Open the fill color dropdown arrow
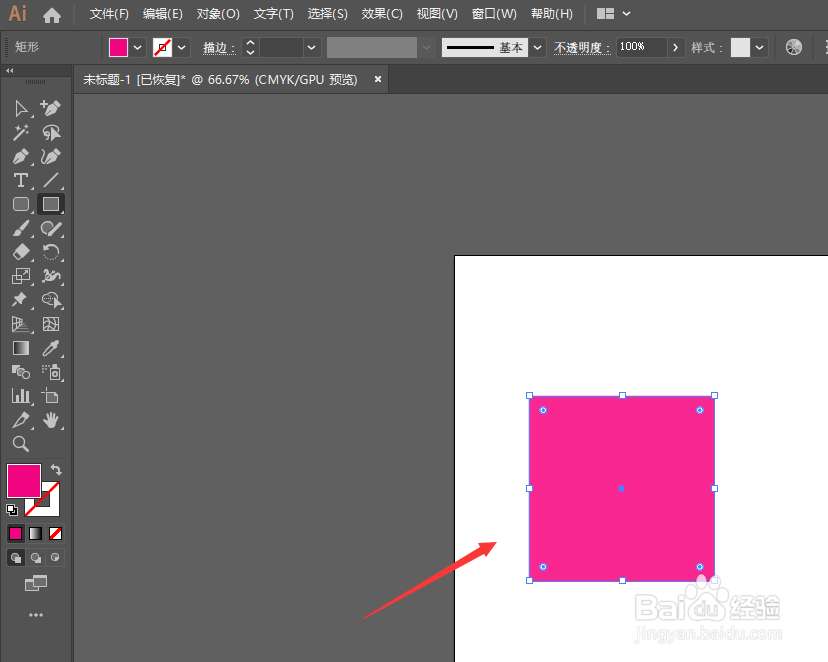The image size is (828, 662). coord(137,48)
